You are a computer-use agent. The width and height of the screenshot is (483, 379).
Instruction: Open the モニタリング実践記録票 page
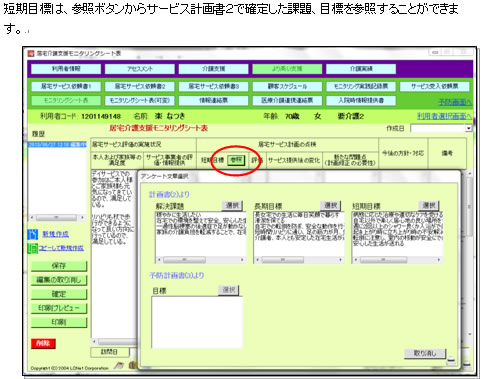[x=361, y=86]
